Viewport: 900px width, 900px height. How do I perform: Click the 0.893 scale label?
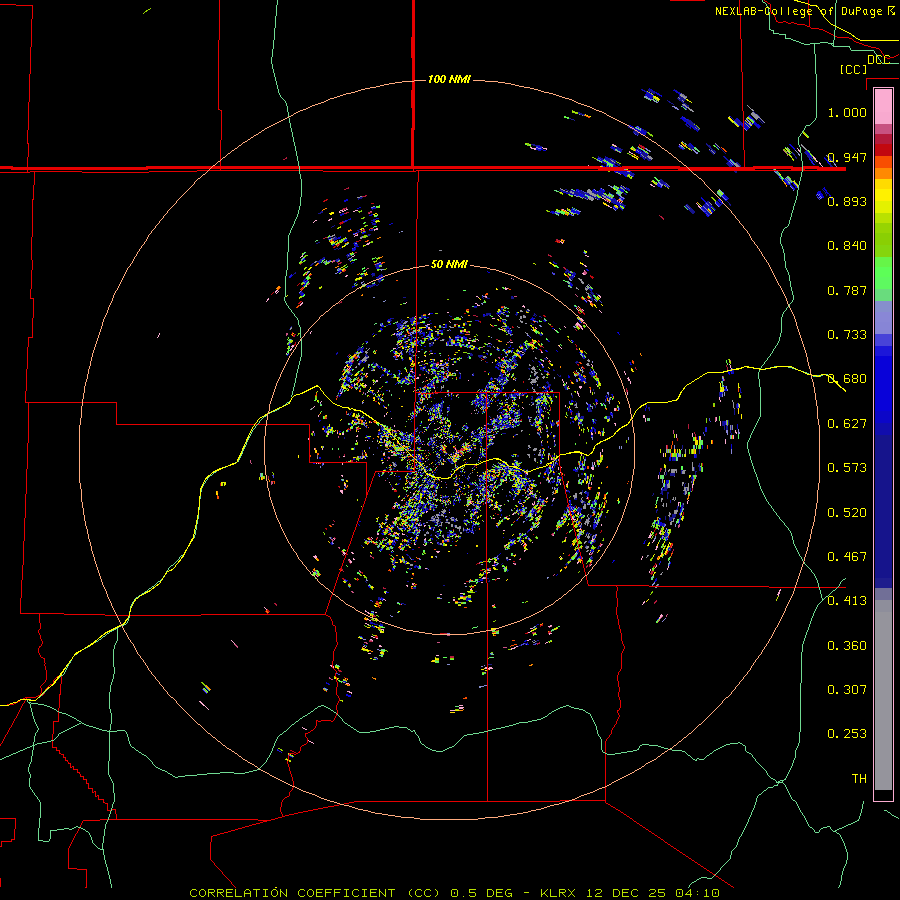coord(847,201)
